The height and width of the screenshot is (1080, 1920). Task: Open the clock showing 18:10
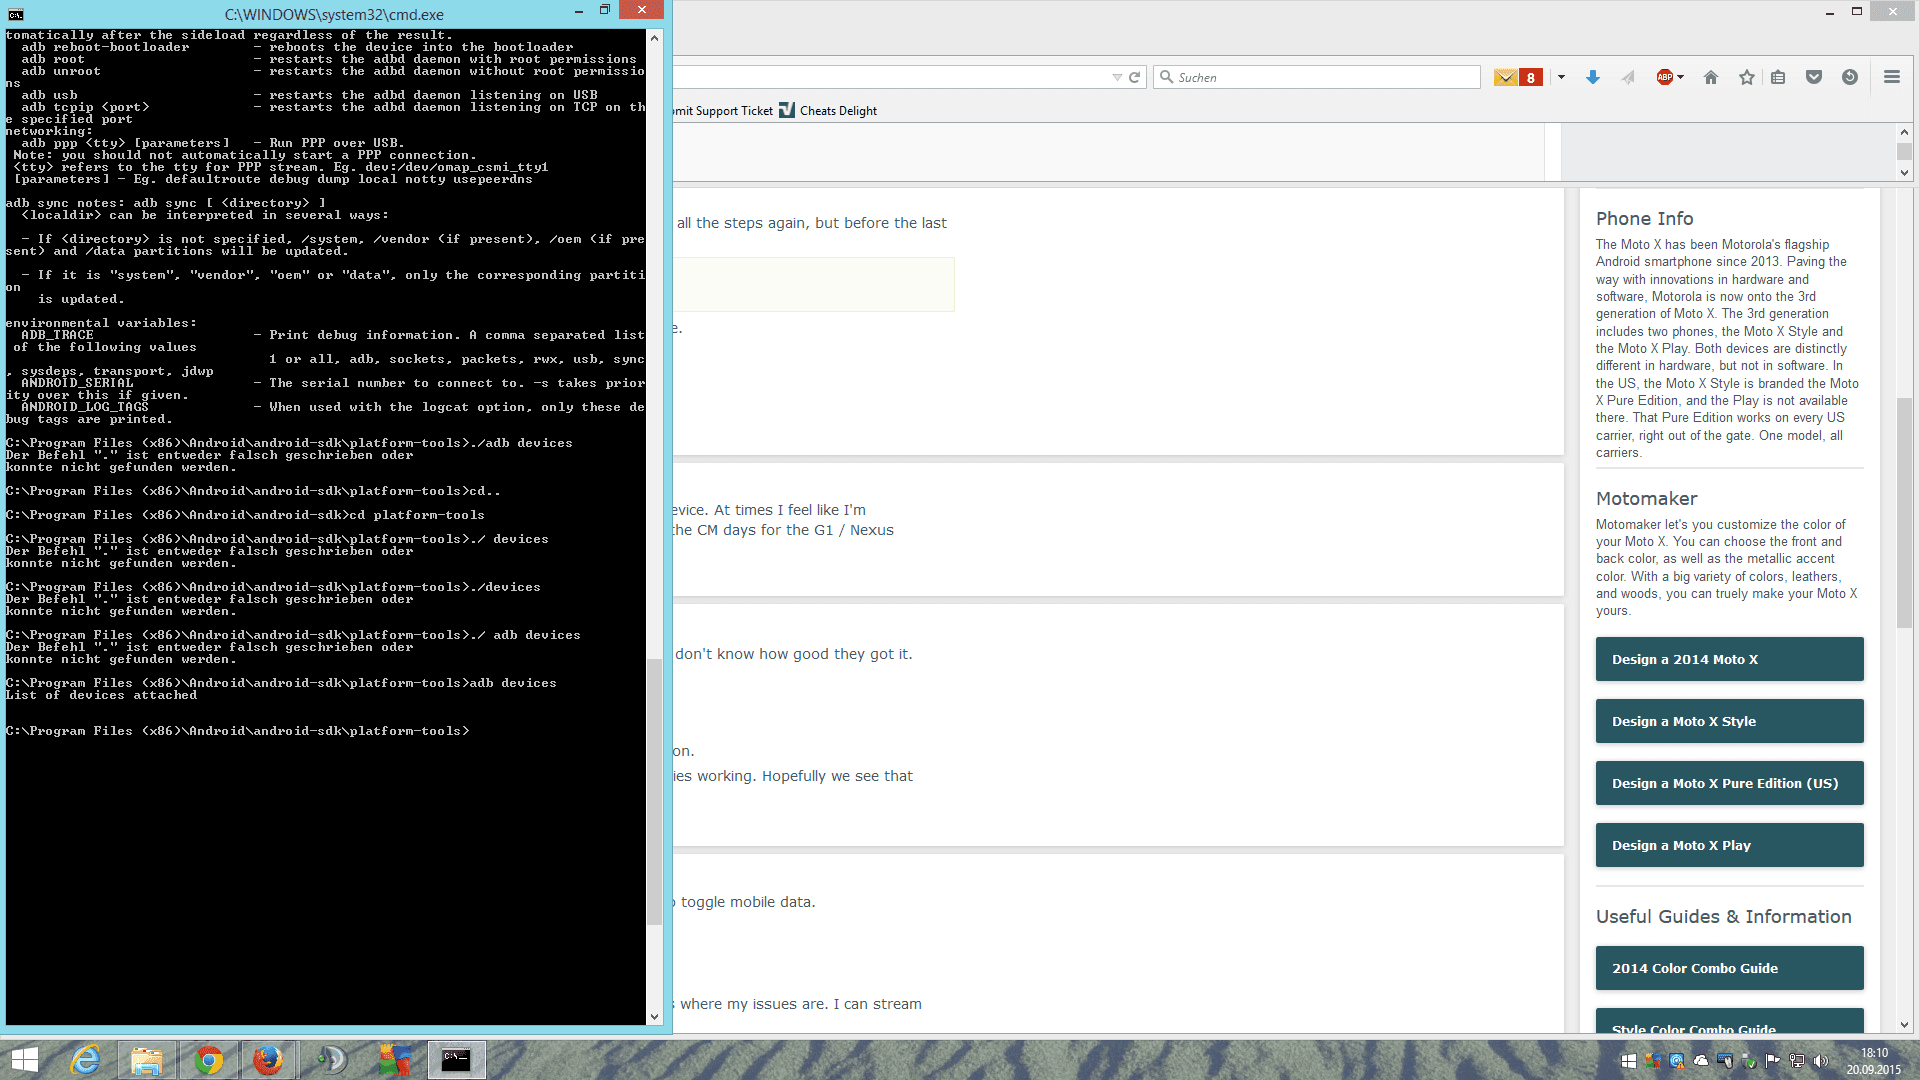pyautogui.click(x=1874, y=1061)
